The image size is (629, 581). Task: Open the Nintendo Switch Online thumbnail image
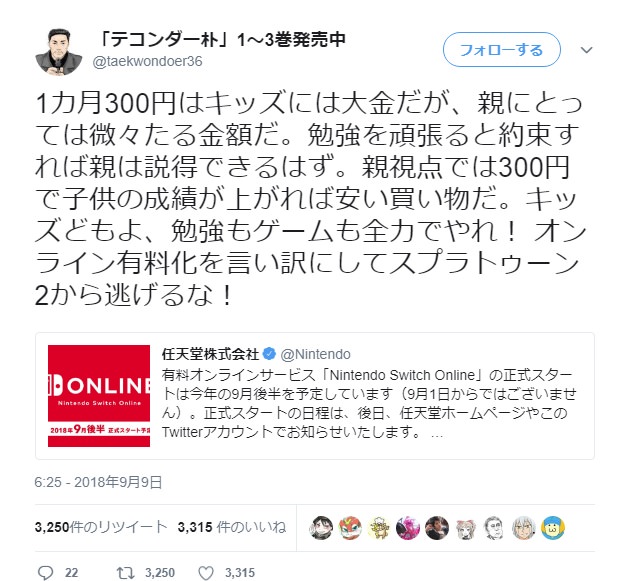(x=99, y=396)
